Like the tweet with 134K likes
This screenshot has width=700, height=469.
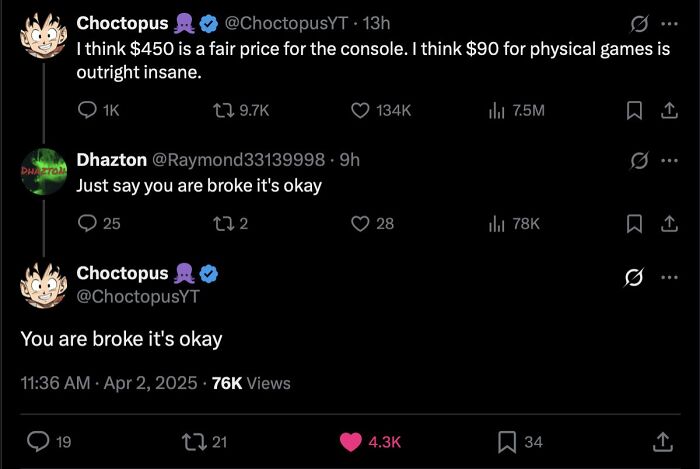point(361,111)
